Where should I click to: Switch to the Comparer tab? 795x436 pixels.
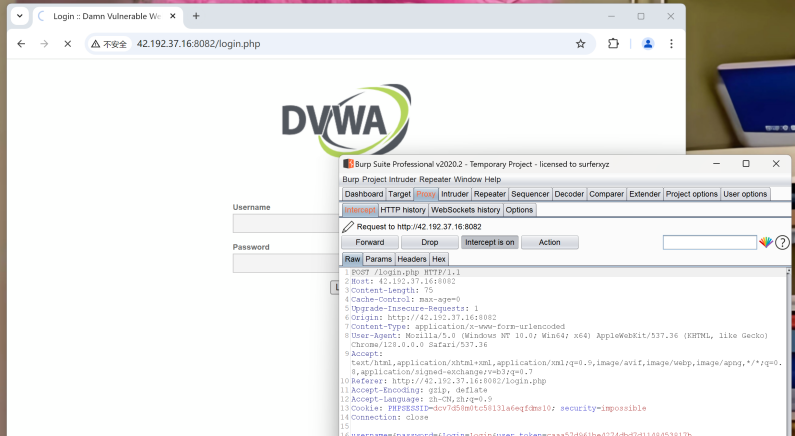point(606,194)
